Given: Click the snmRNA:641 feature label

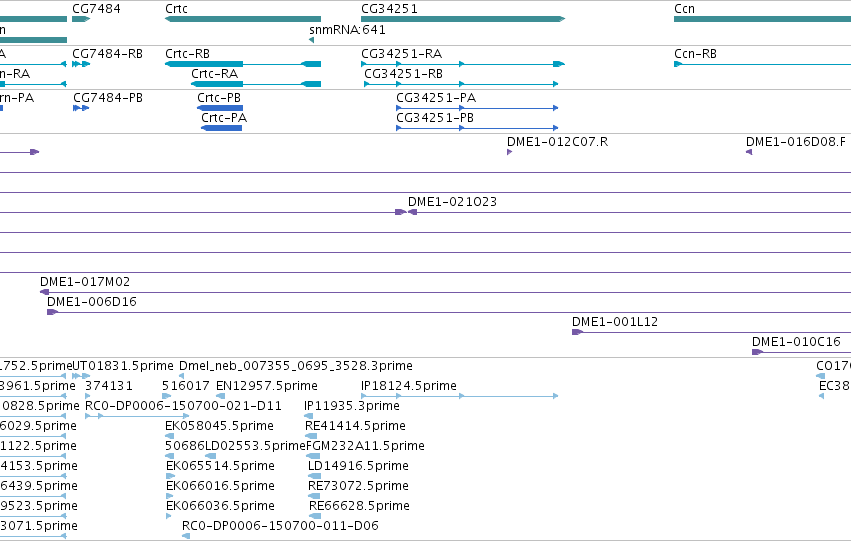Looking at the screenshot, I should pyautogui.click(x=347, y=30).
